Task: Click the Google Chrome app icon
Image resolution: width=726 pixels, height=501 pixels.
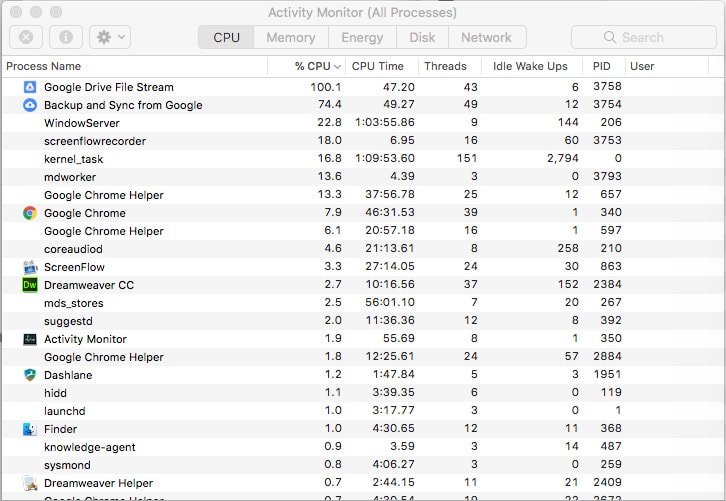Action: (30, 213)
